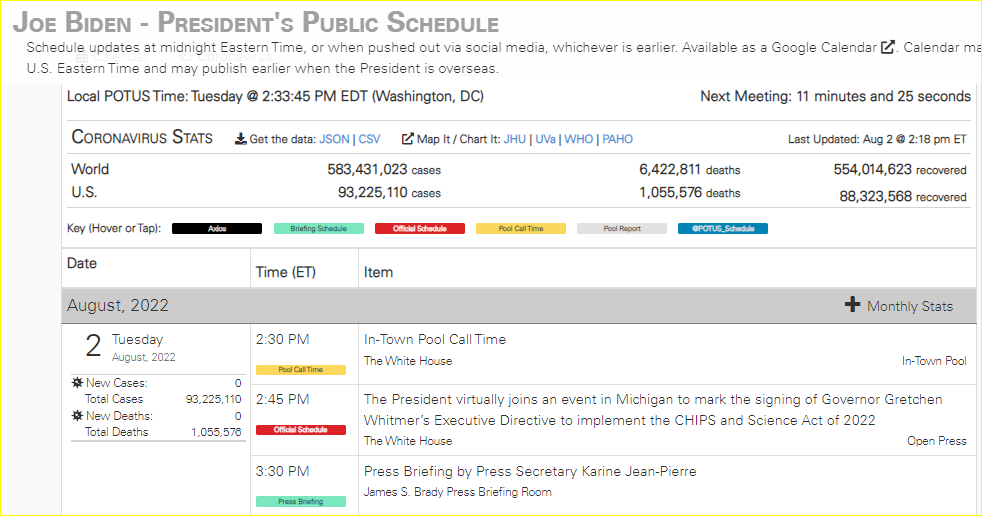
Task: Tap the blue @POTUS_Schedule key swatch
Action: pos(722,228)
